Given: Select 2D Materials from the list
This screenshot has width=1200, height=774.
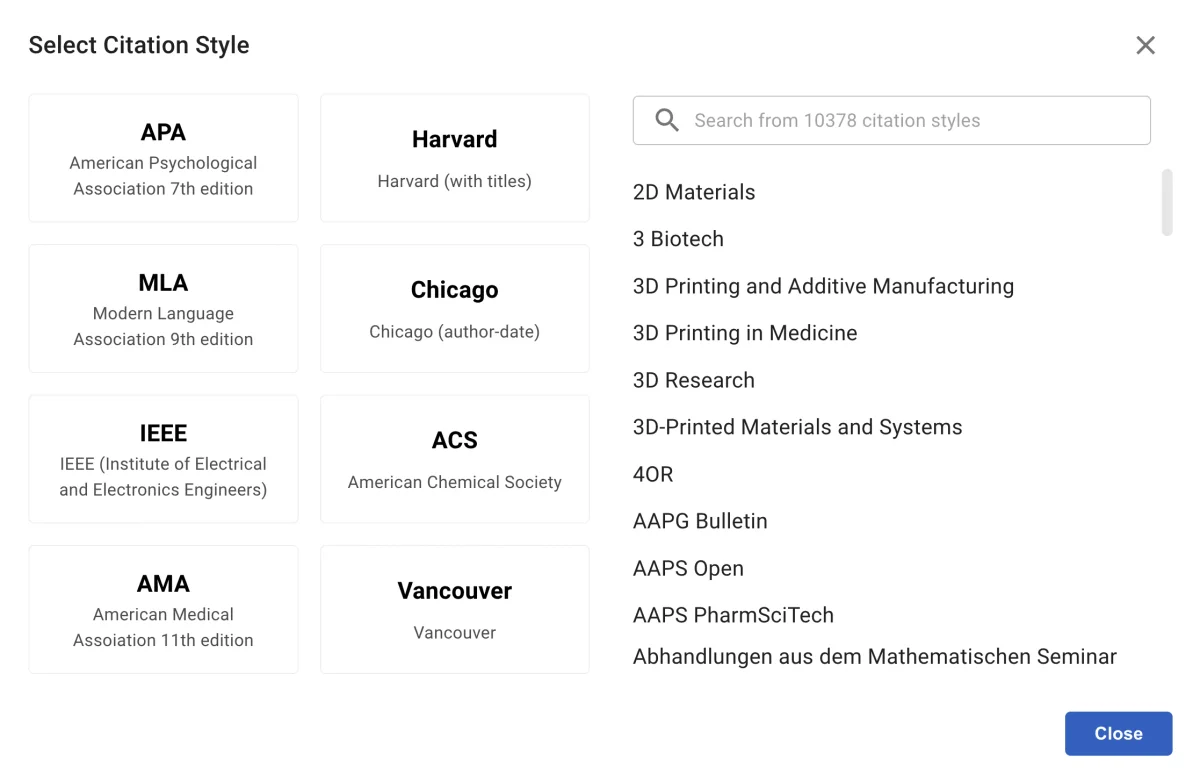Looking at the screenshot, I should tap(693, 192).
